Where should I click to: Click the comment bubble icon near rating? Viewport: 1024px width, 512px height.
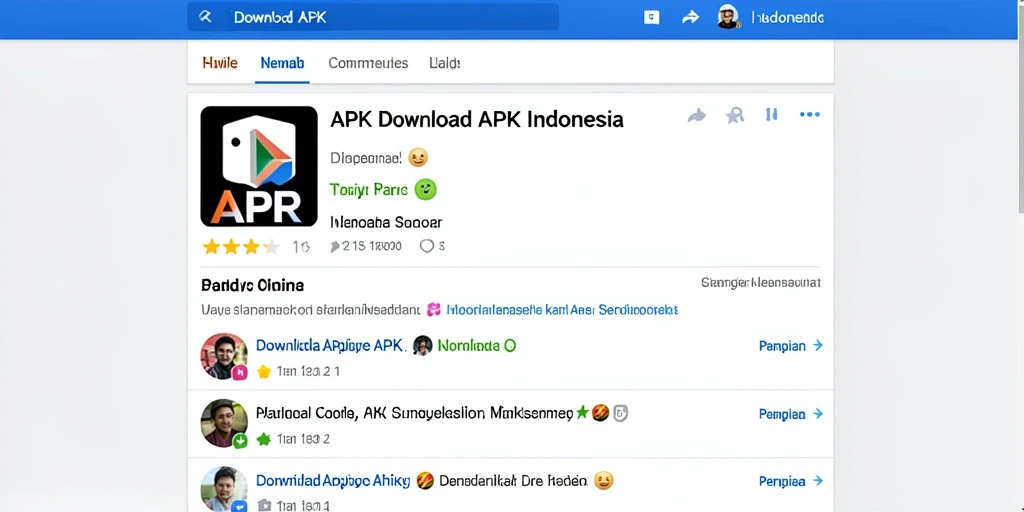coord(426,246)
